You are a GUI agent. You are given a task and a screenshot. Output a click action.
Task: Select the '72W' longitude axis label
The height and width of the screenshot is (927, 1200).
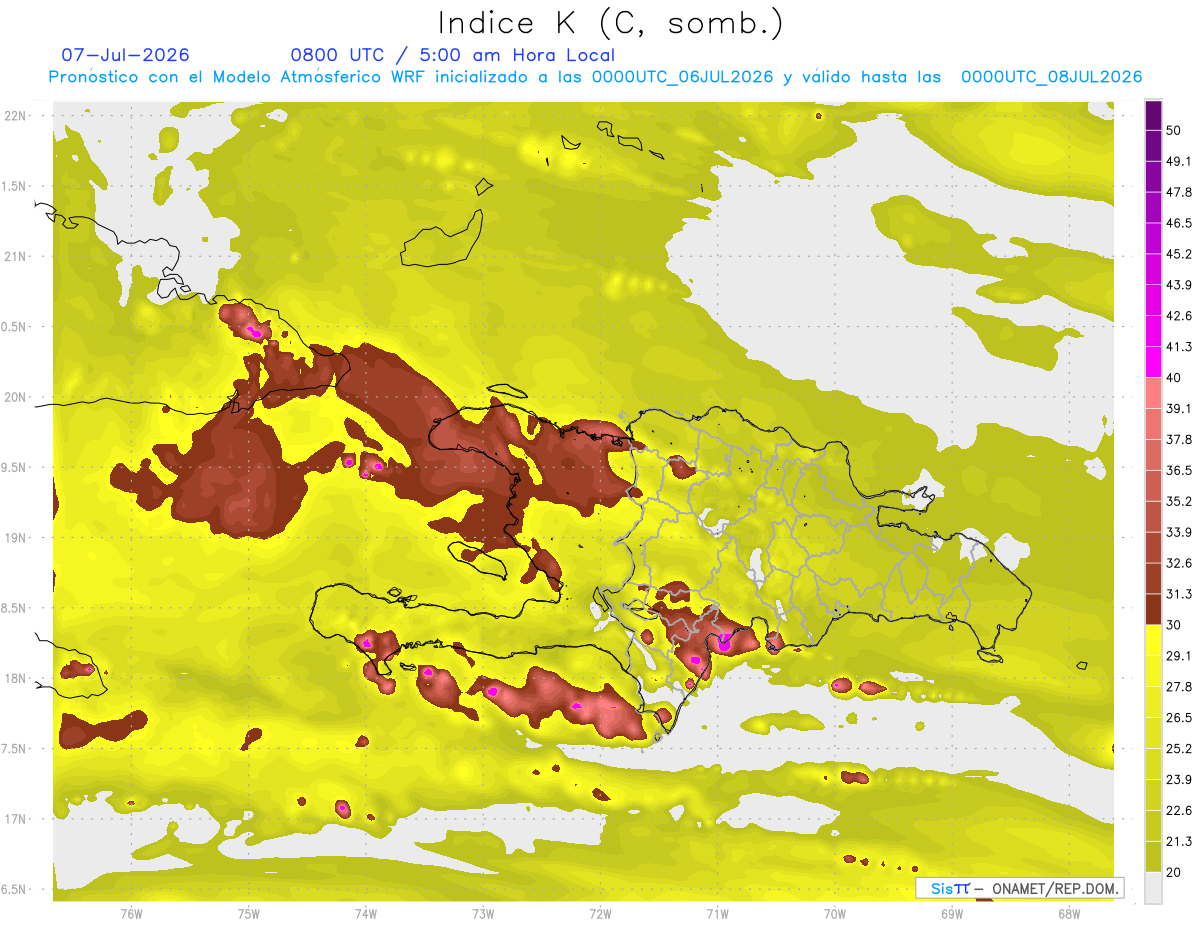[600, 914]
